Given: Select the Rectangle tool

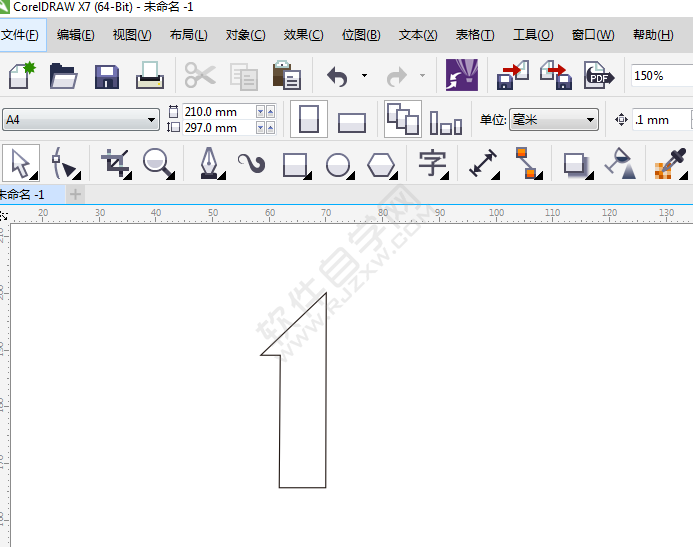Looking at the screenshot, I should click(295, 162).
